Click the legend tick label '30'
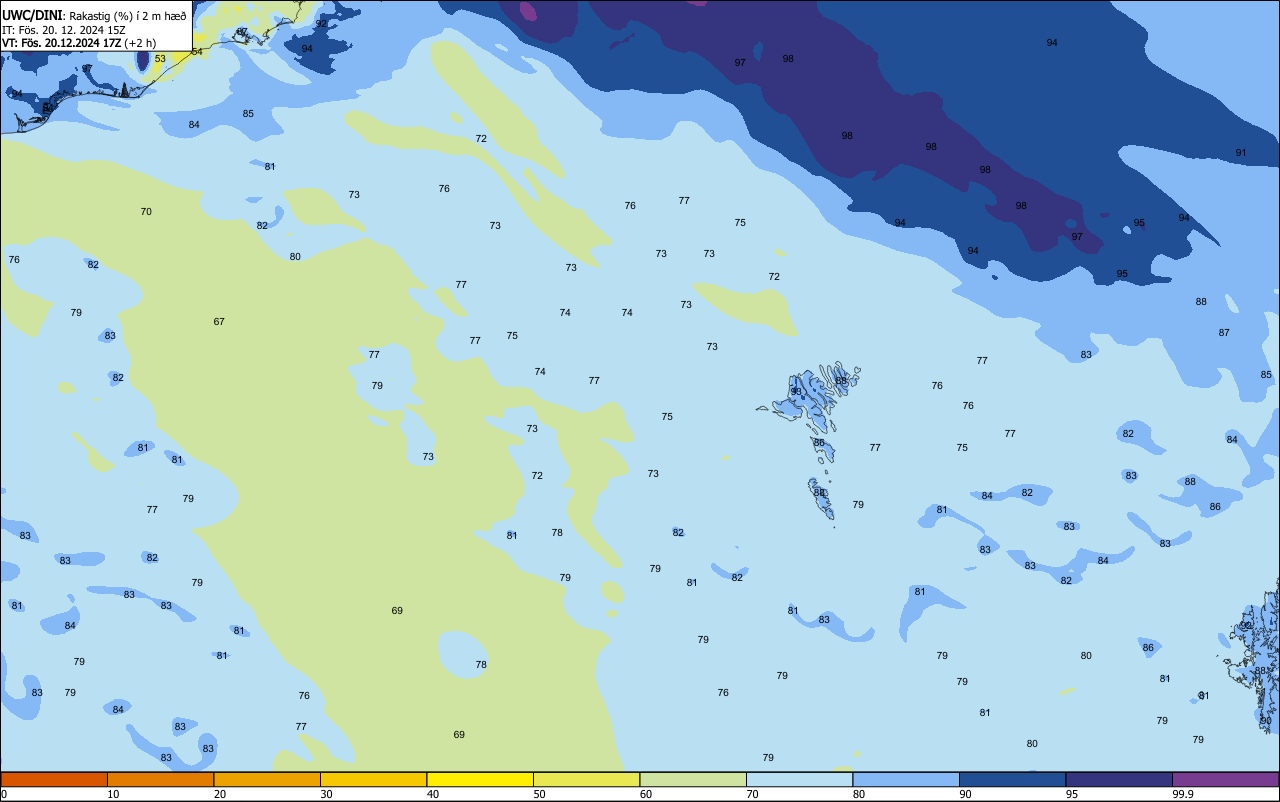Image resolution: width=1280 pixels, height=802 pixels. [x=326, y=794]
